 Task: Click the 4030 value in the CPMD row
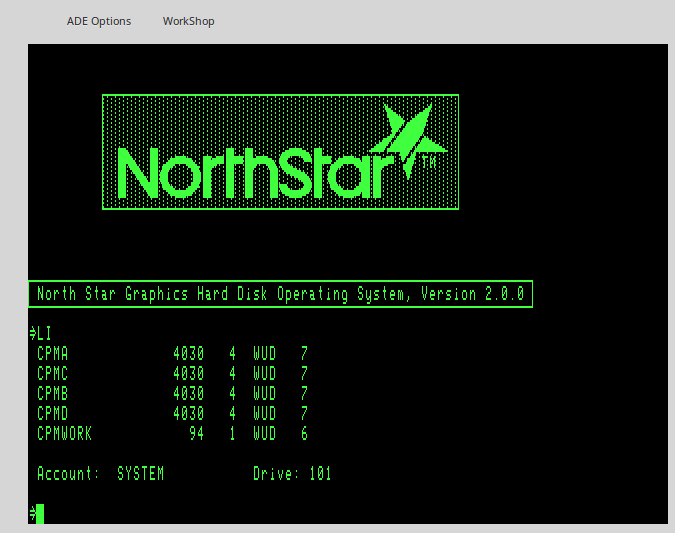tap(189, 413)
